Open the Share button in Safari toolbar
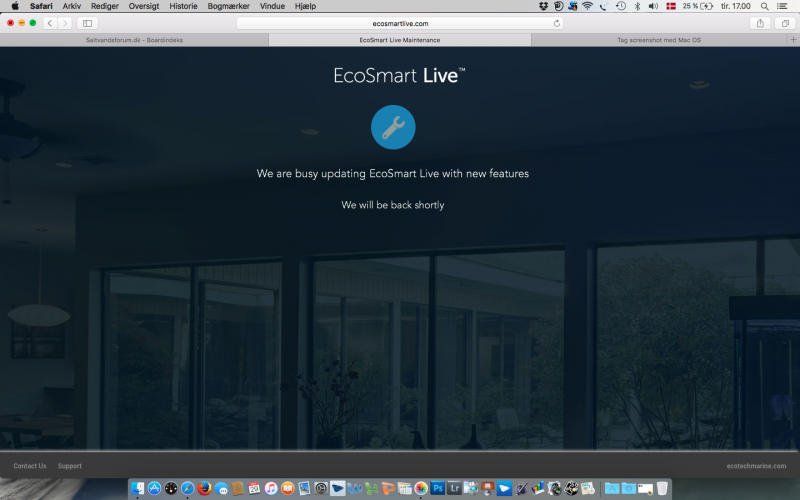 pyautogui.click(x=760, y=23)
